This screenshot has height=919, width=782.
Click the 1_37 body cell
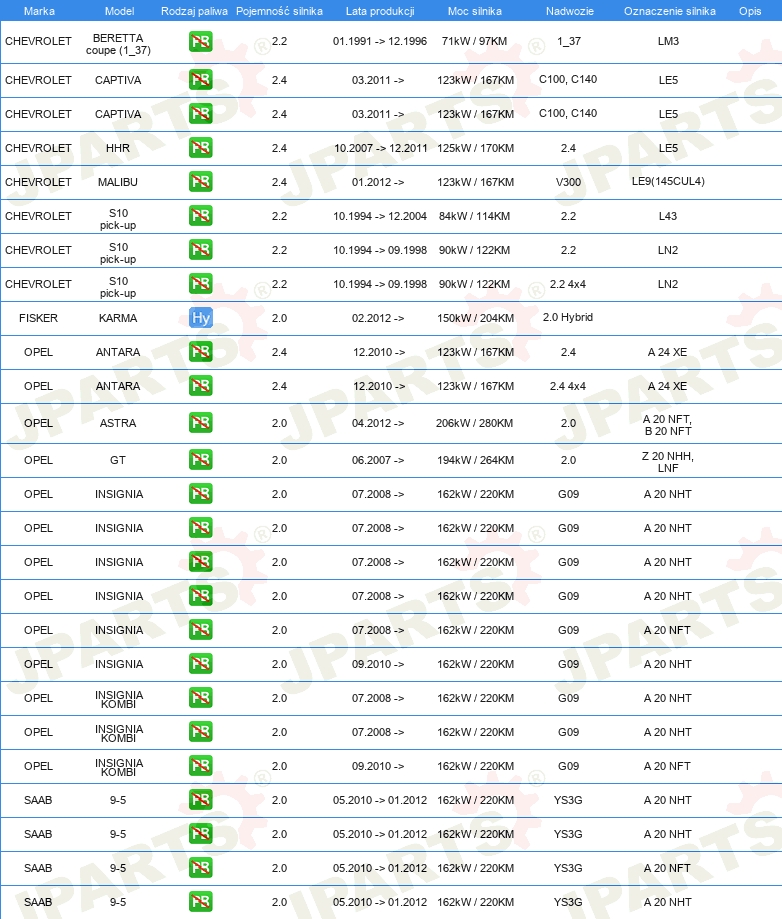tap(569, 41)
